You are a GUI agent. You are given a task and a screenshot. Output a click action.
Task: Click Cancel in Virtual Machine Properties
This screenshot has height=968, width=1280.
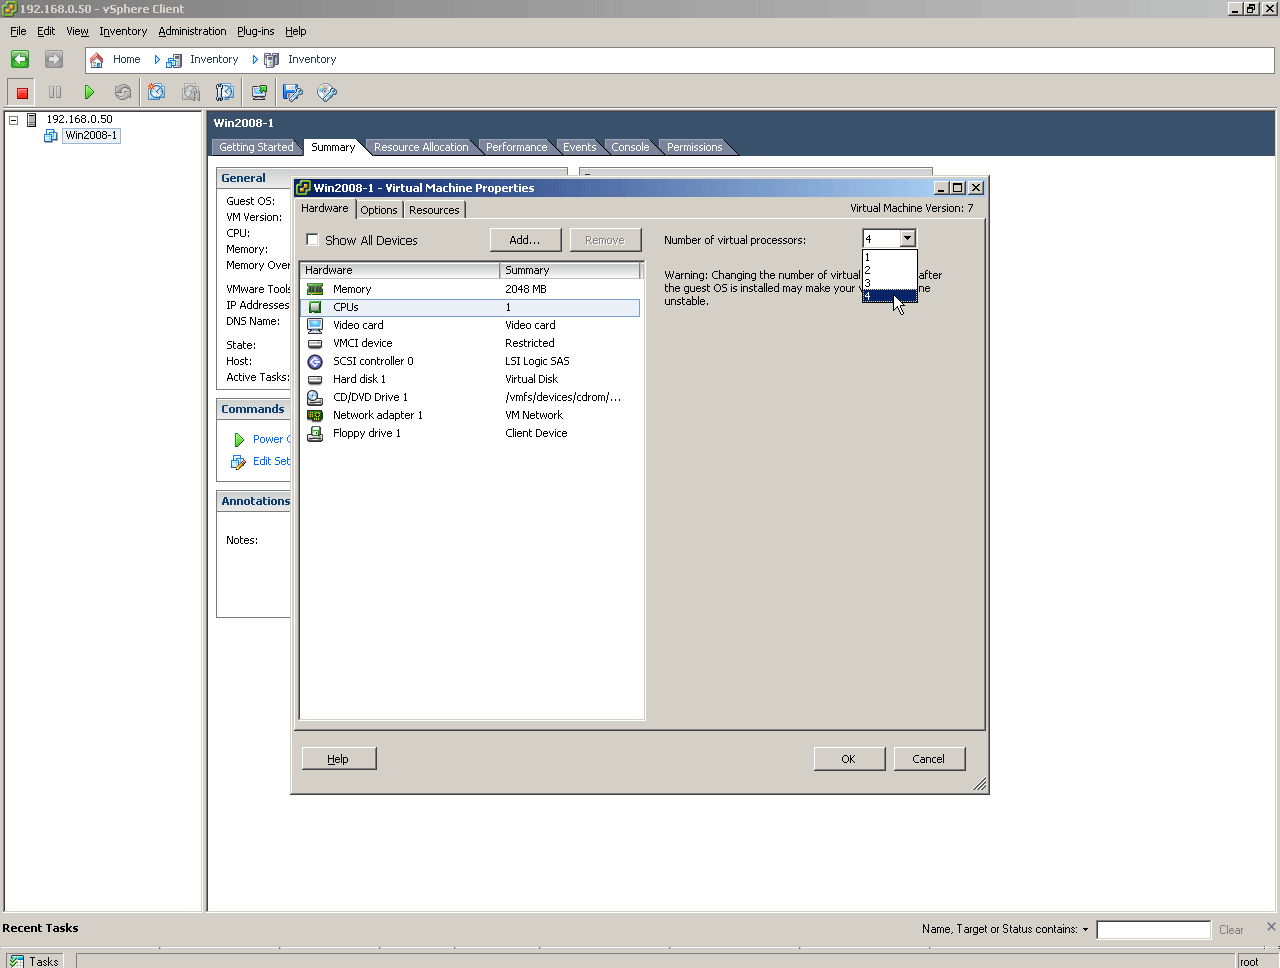(x=929, y=759)
